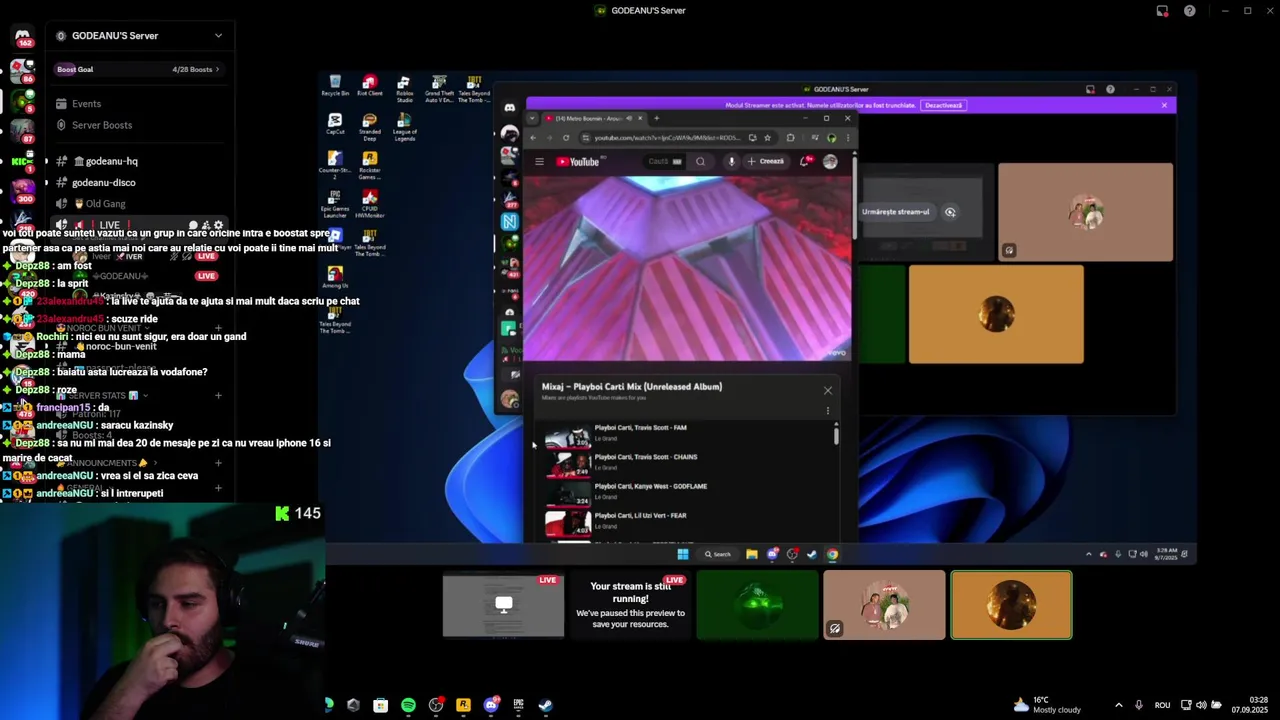Select the live screen share stream thumbnail
Image resolution: width=1280 pixels, height=720 pixels.
coord(503,605)
